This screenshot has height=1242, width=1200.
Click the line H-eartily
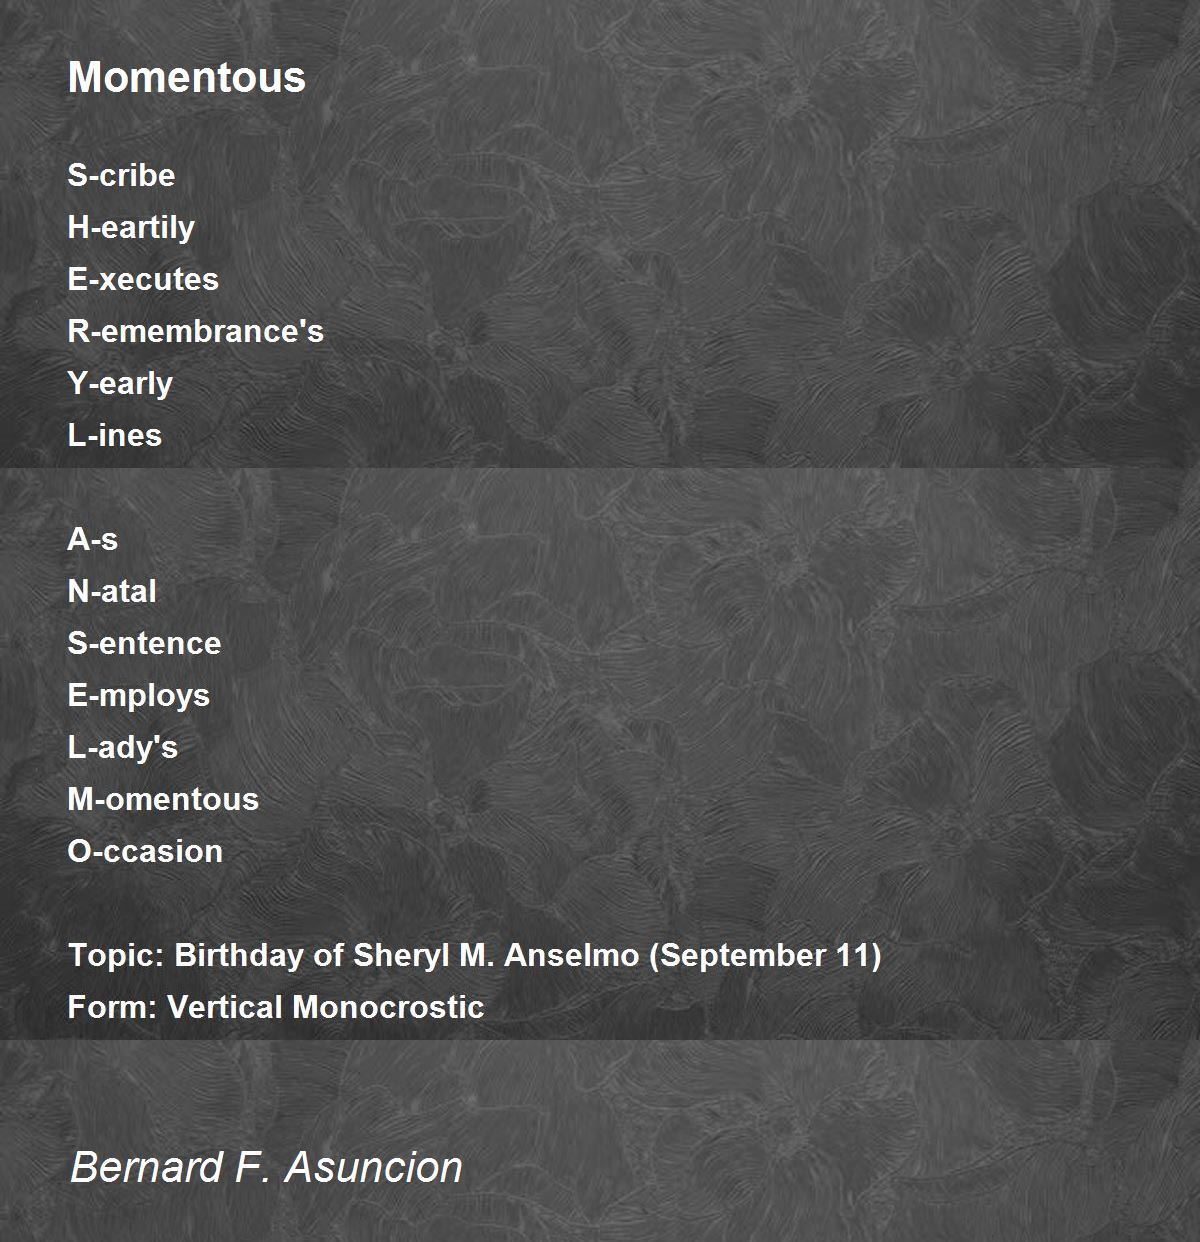point(131,227)
